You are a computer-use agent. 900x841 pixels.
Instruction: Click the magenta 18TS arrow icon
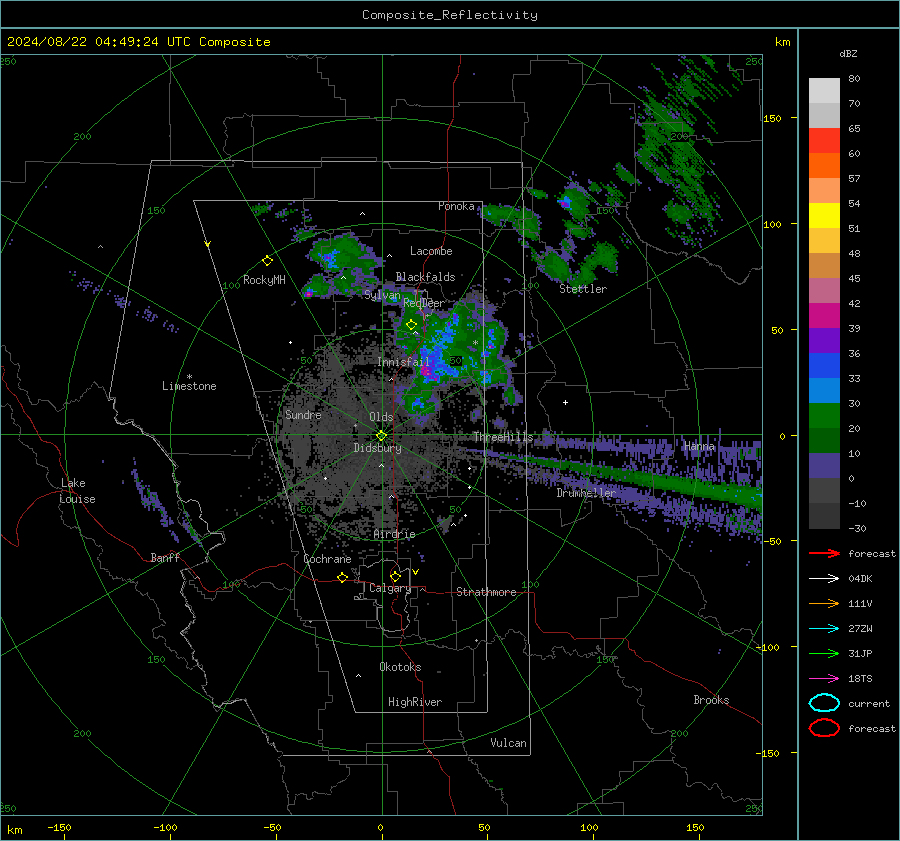(x=824, y=679)
